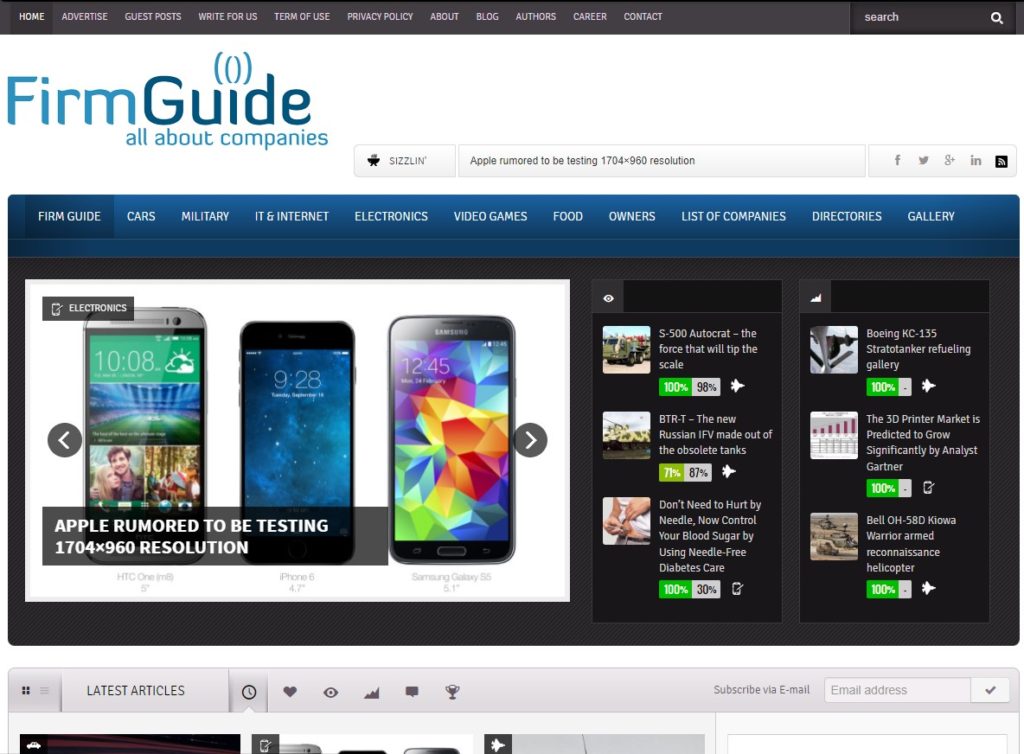Click plane icon under BTR-T article
This screenshot has height=754, width=1024.
coord(728,471)
